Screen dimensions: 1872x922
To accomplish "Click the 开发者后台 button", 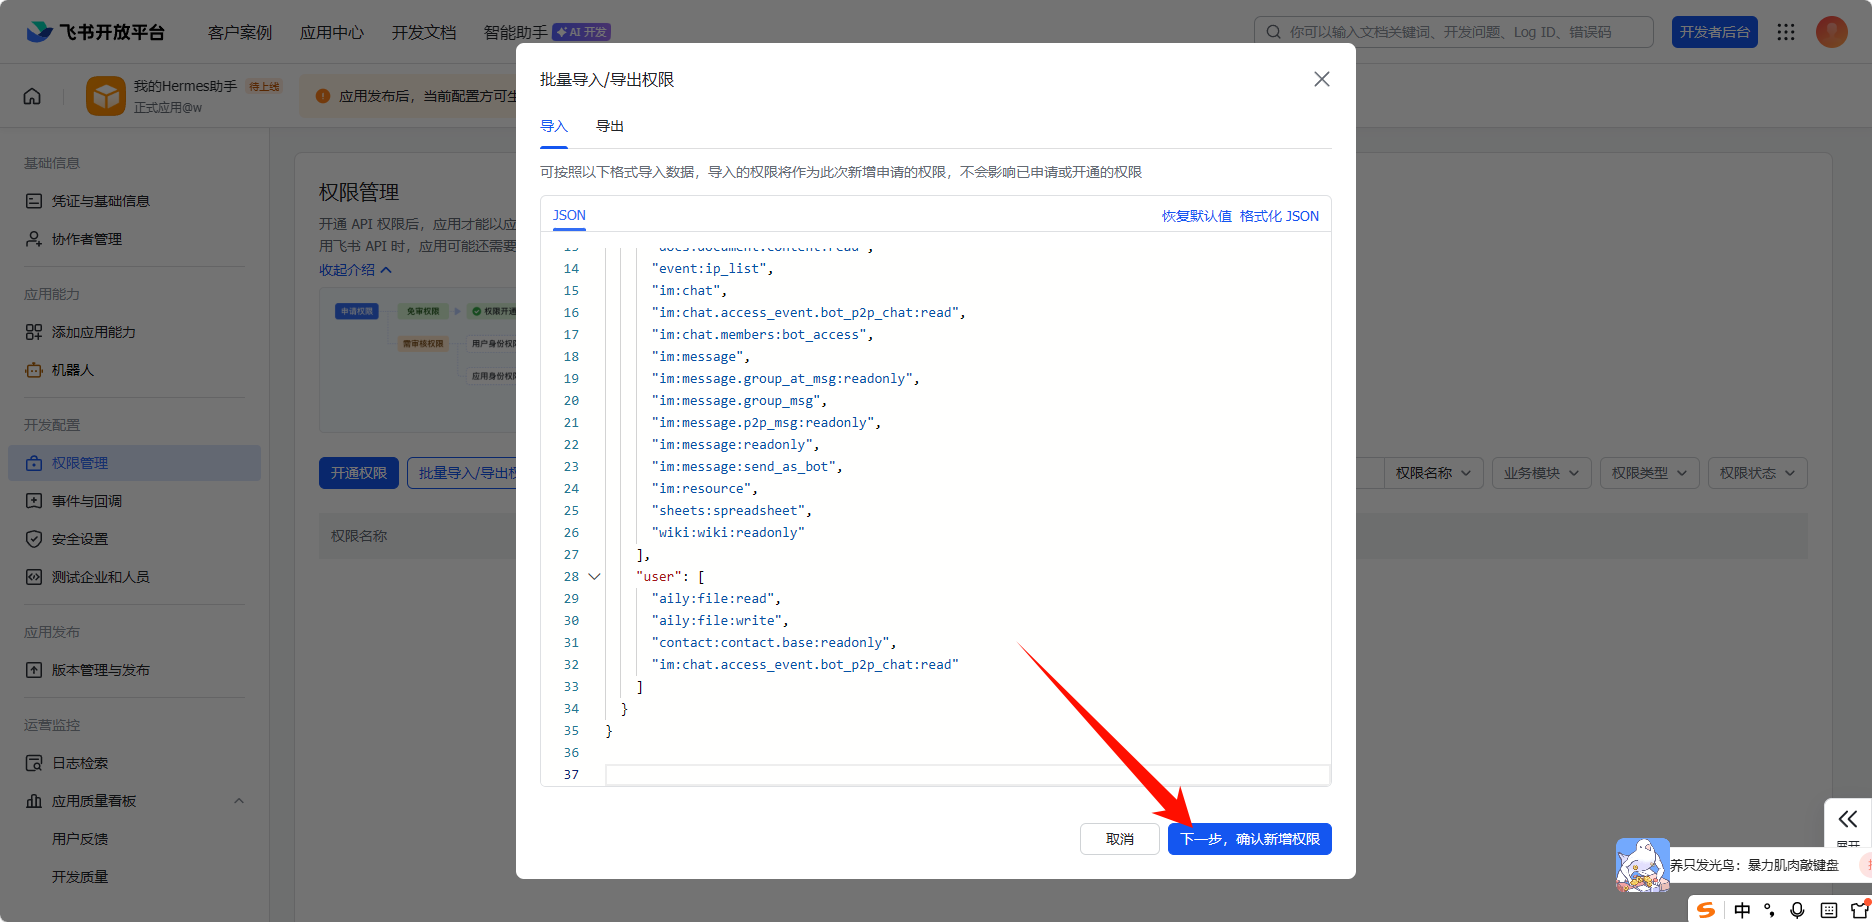I will [x=1715, y=32].
